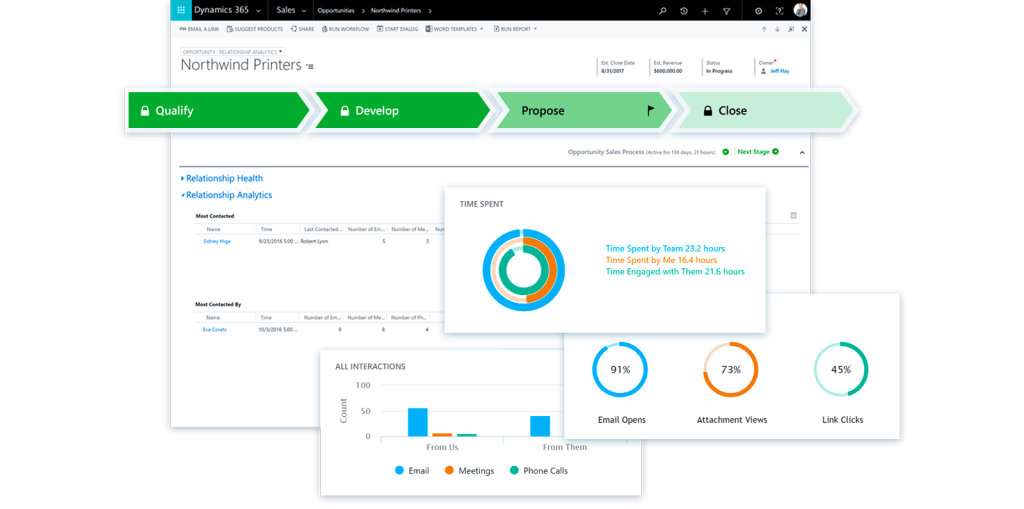Click Status field In Progress

click(x=719, y=71)
